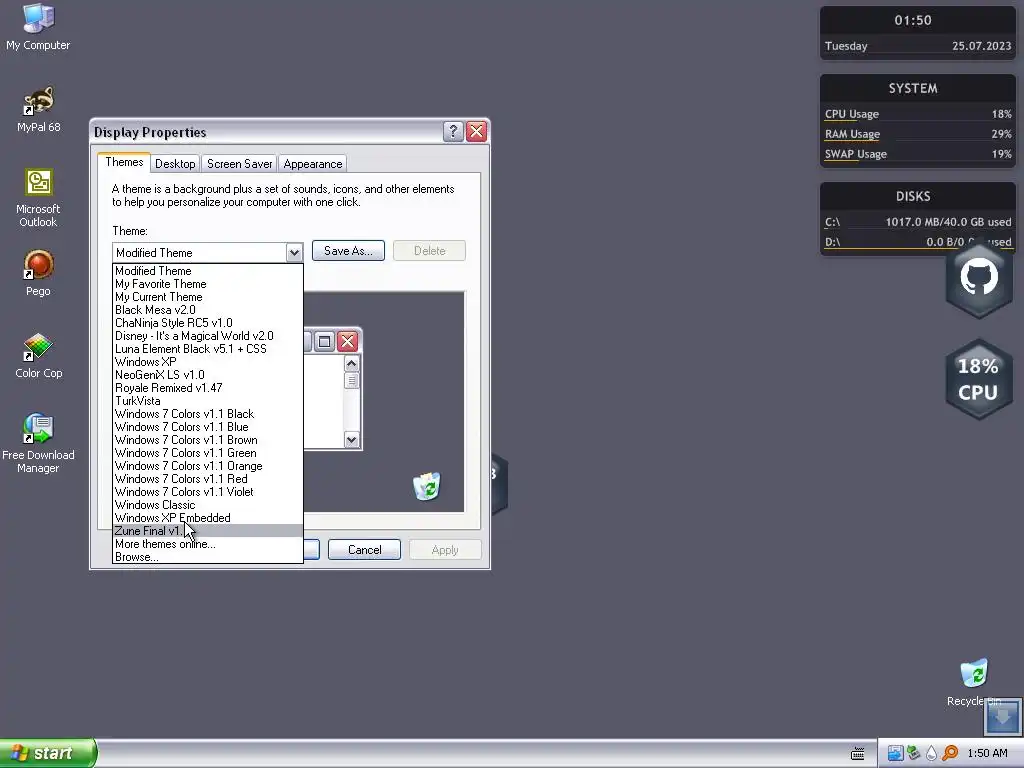Click the RAM Usage row in System widget

pos(918,134)
